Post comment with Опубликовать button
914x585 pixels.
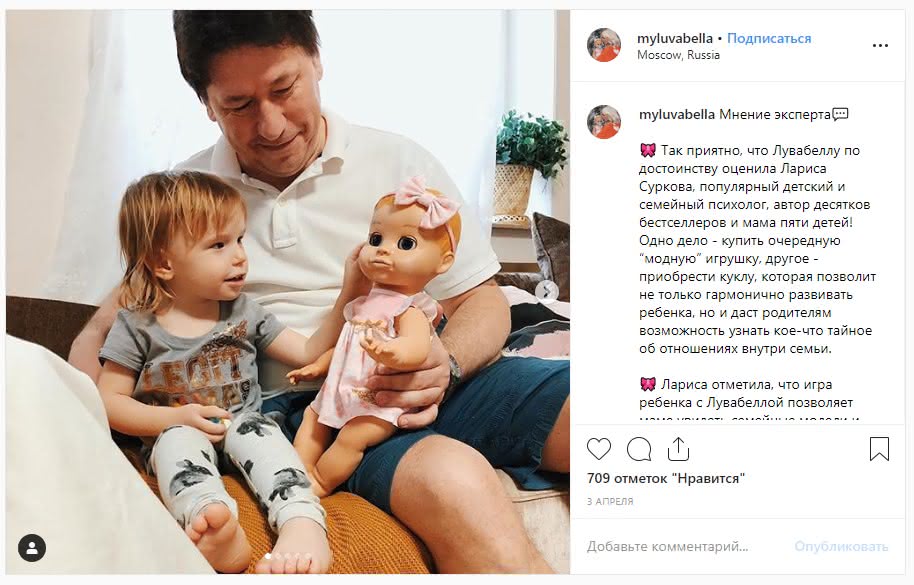coord(841,547)
